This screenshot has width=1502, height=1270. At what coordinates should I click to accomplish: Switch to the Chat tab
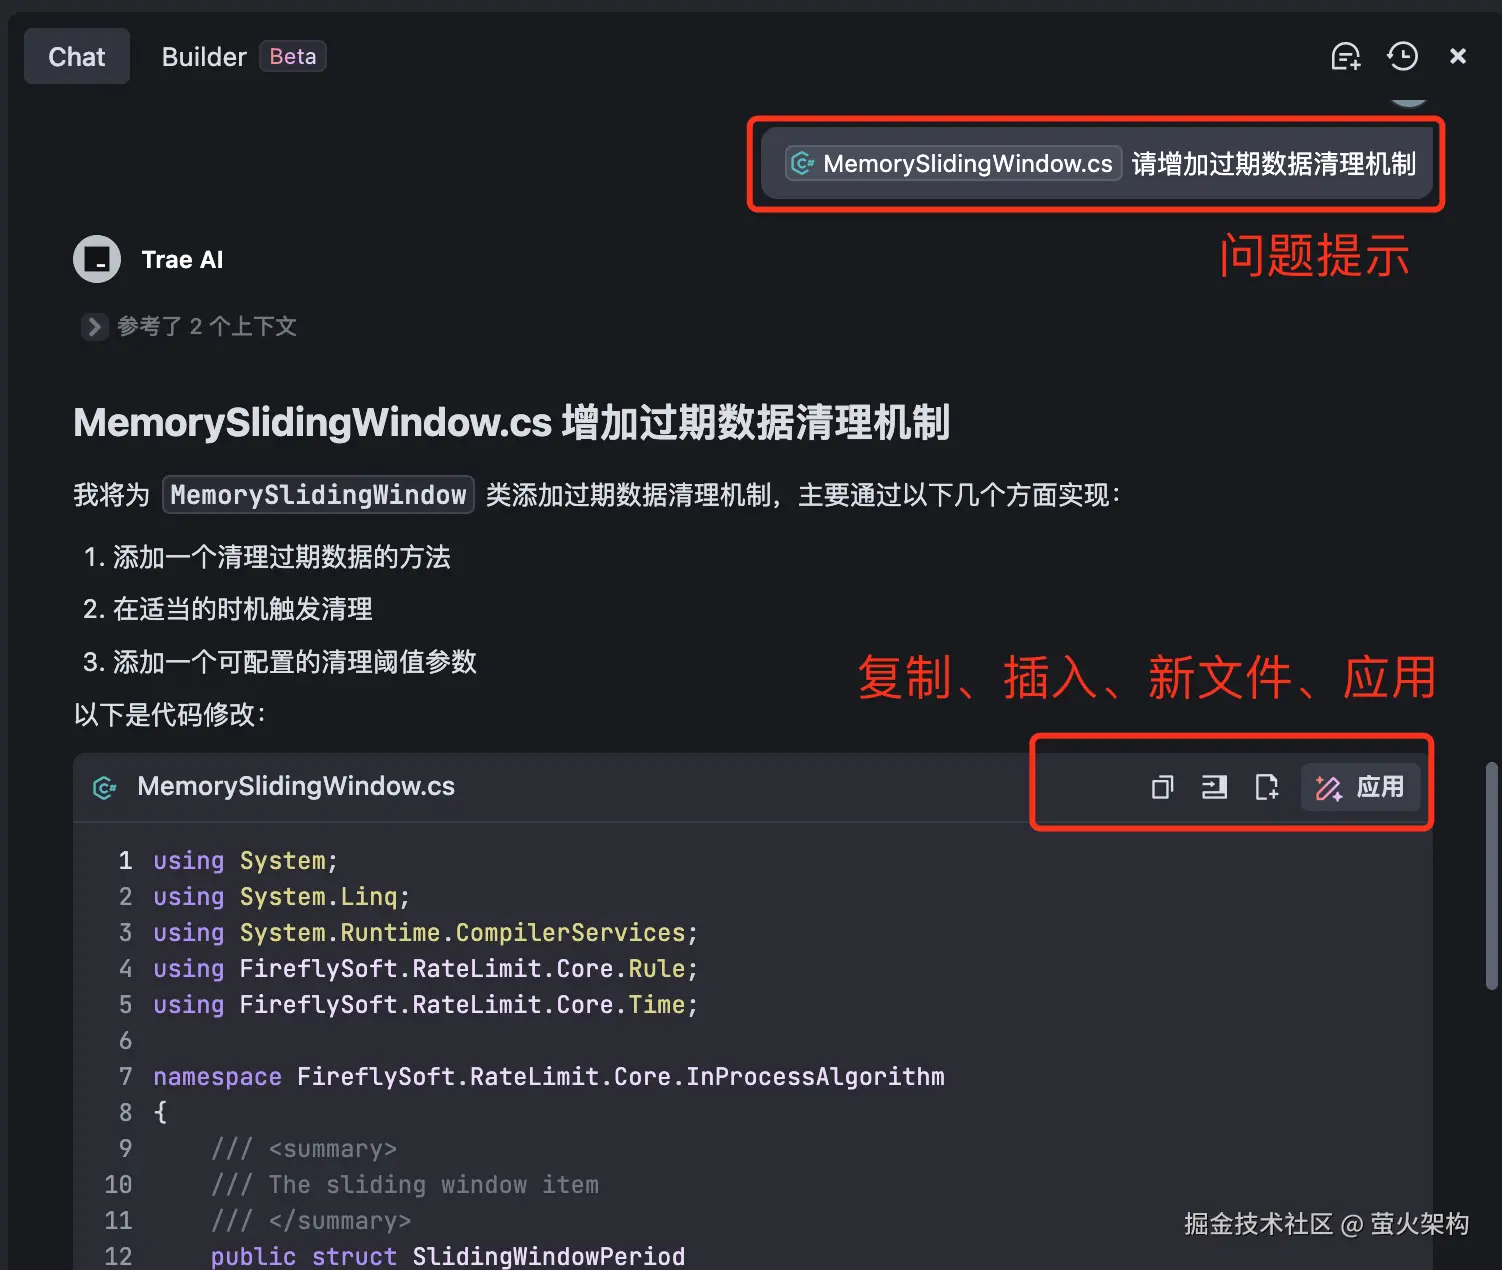[77, 57]
